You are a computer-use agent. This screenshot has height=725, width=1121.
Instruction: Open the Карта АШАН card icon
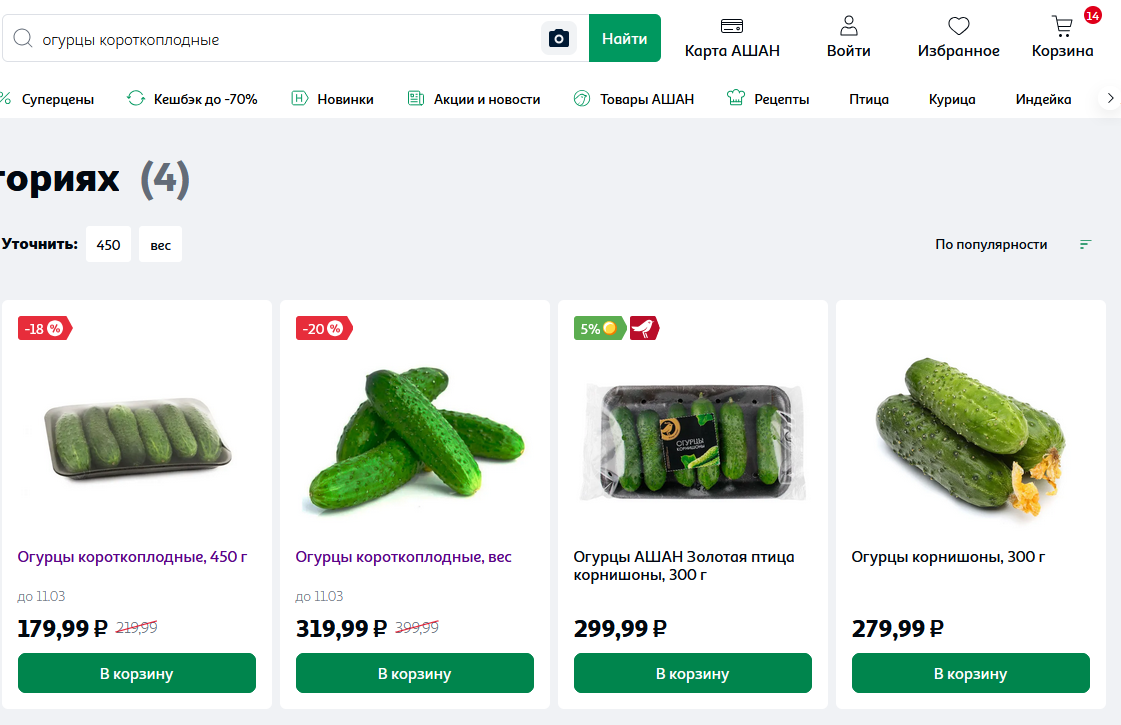pyautogui.click(x=731, y=27)
